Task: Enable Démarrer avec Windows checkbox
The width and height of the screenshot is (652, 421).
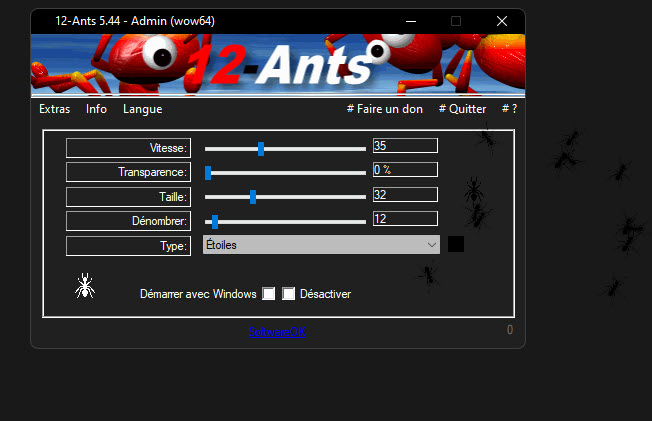Action: point(268,294)
